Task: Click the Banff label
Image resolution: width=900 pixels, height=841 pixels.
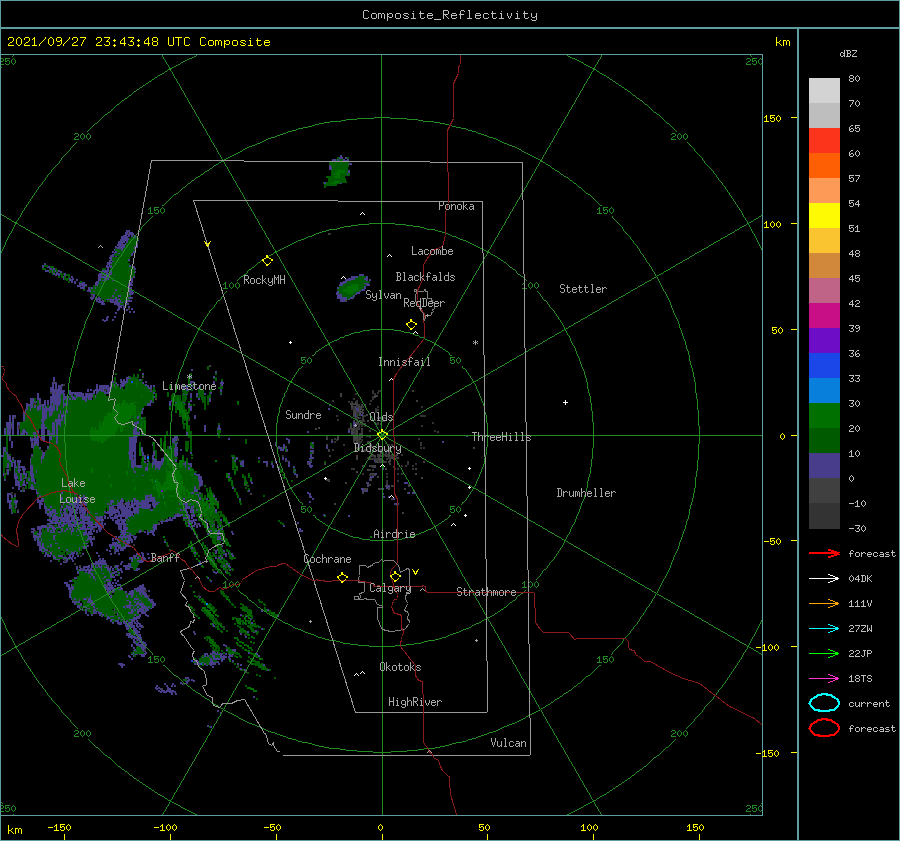Action: (165, 557)
